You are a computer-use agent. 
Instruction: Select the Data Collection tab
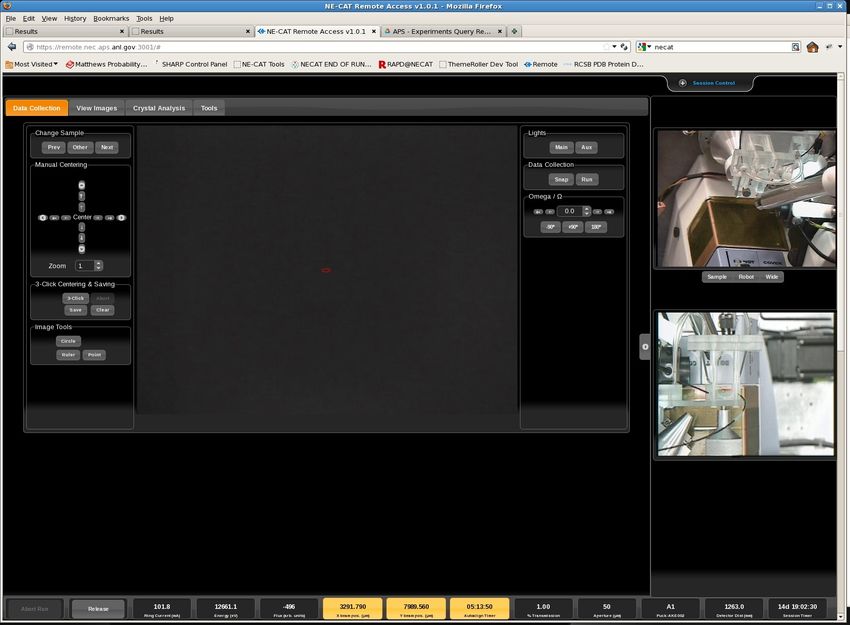coord(37,108)
